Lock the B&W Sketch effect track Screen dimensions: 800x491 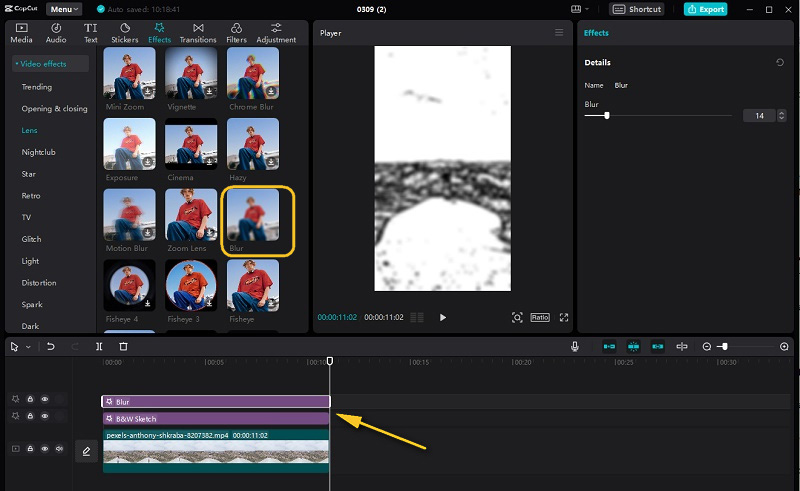click(30, 415)
